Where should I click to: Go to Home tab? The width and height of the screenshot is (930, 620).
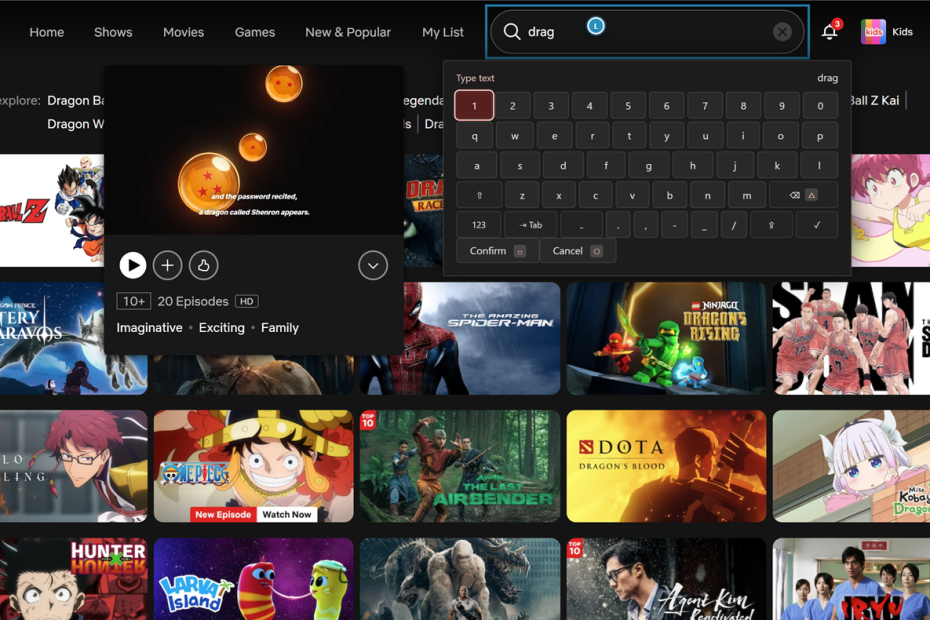(47, 32)
